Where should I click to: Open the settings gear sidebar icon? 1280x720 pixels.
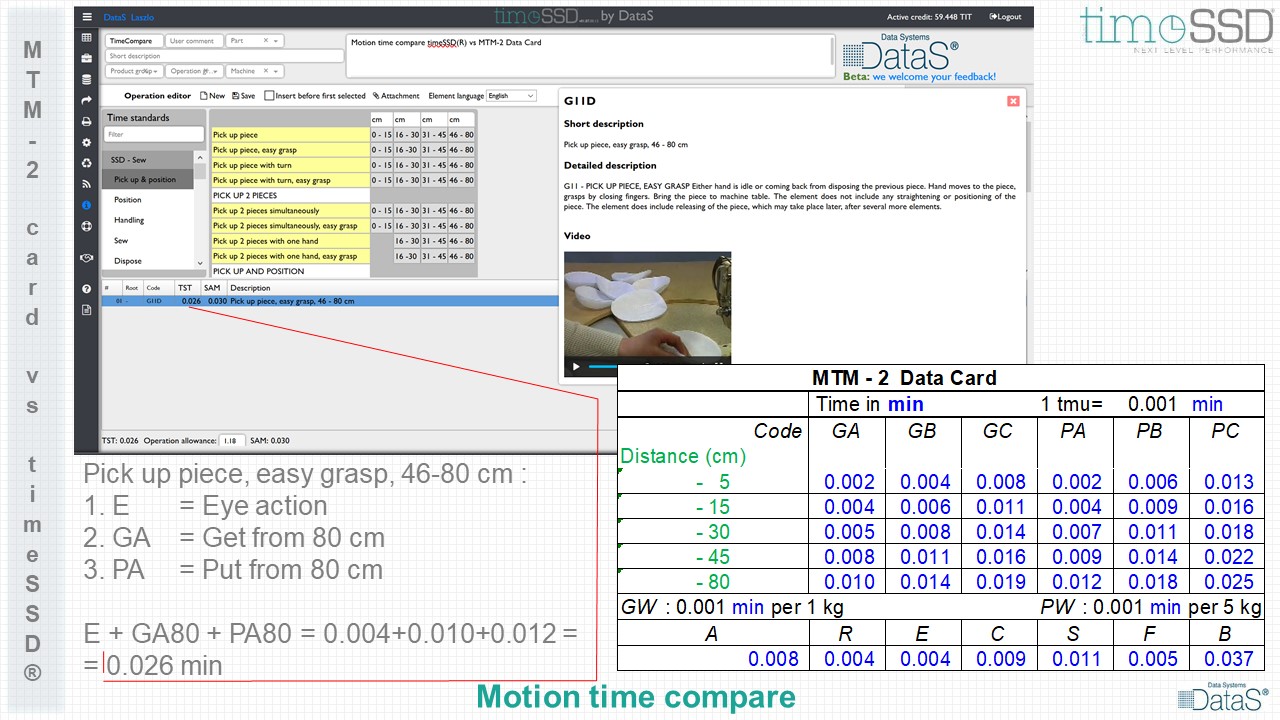point(87,142)
